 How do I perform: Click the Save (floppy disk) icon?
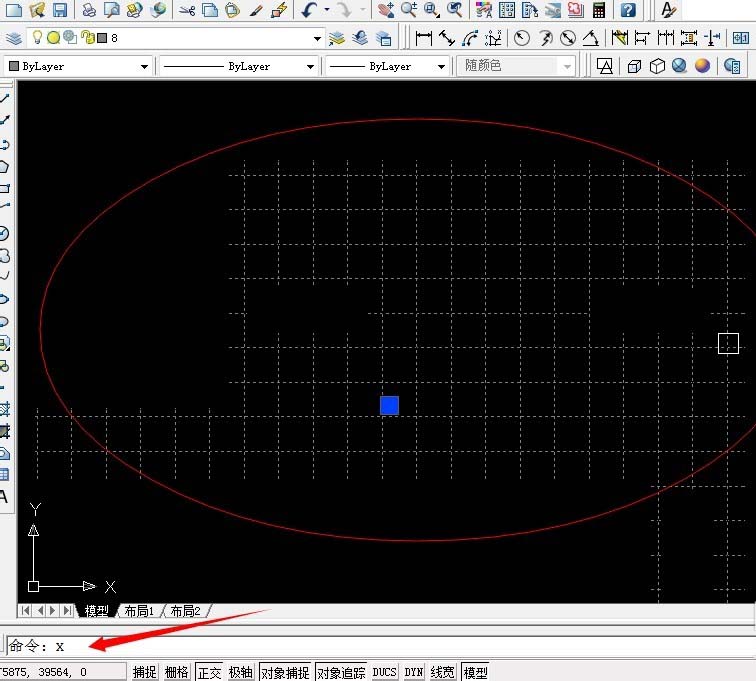[x=60, y=11]
